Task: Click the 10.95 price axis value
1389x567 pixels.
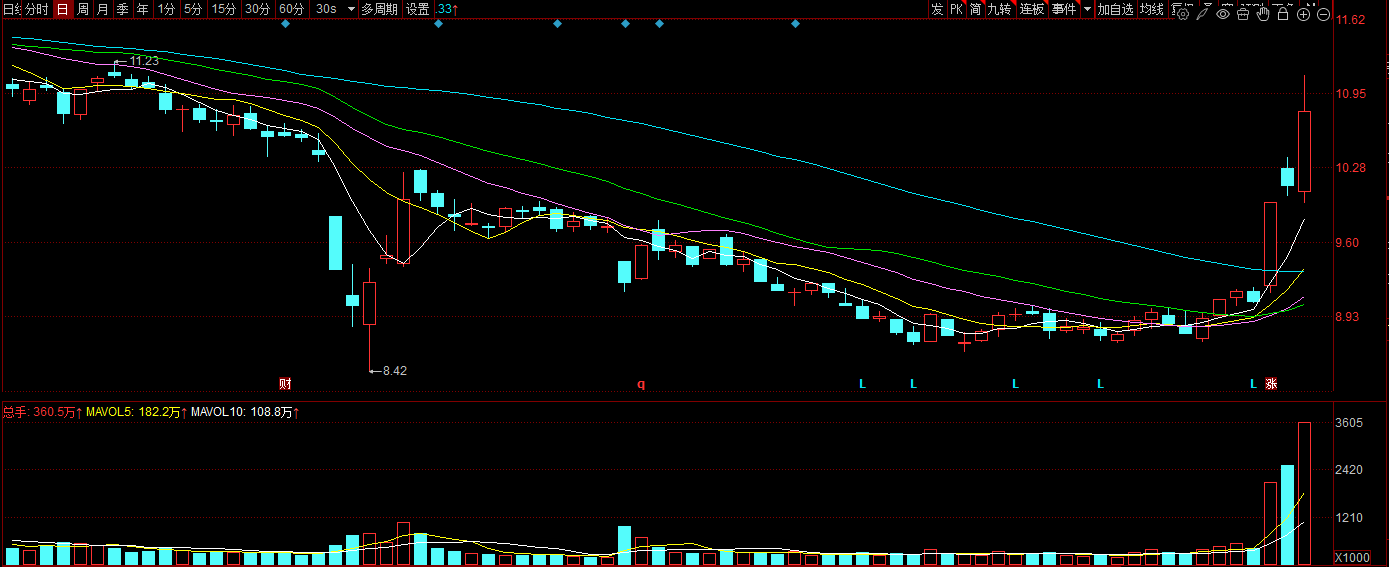Action: 1351,94
